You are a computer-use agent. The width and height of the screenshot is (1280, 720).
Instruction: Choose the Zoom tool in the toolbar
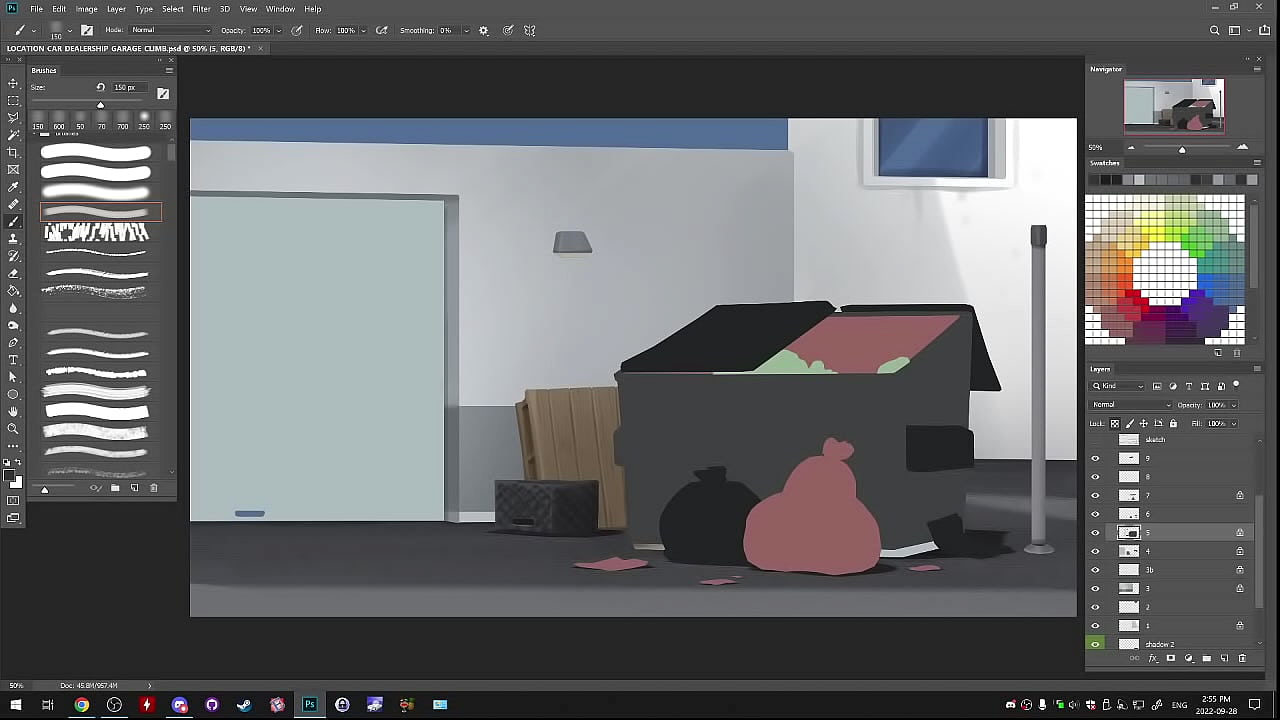pyautogui.click(x=13, y=429)
